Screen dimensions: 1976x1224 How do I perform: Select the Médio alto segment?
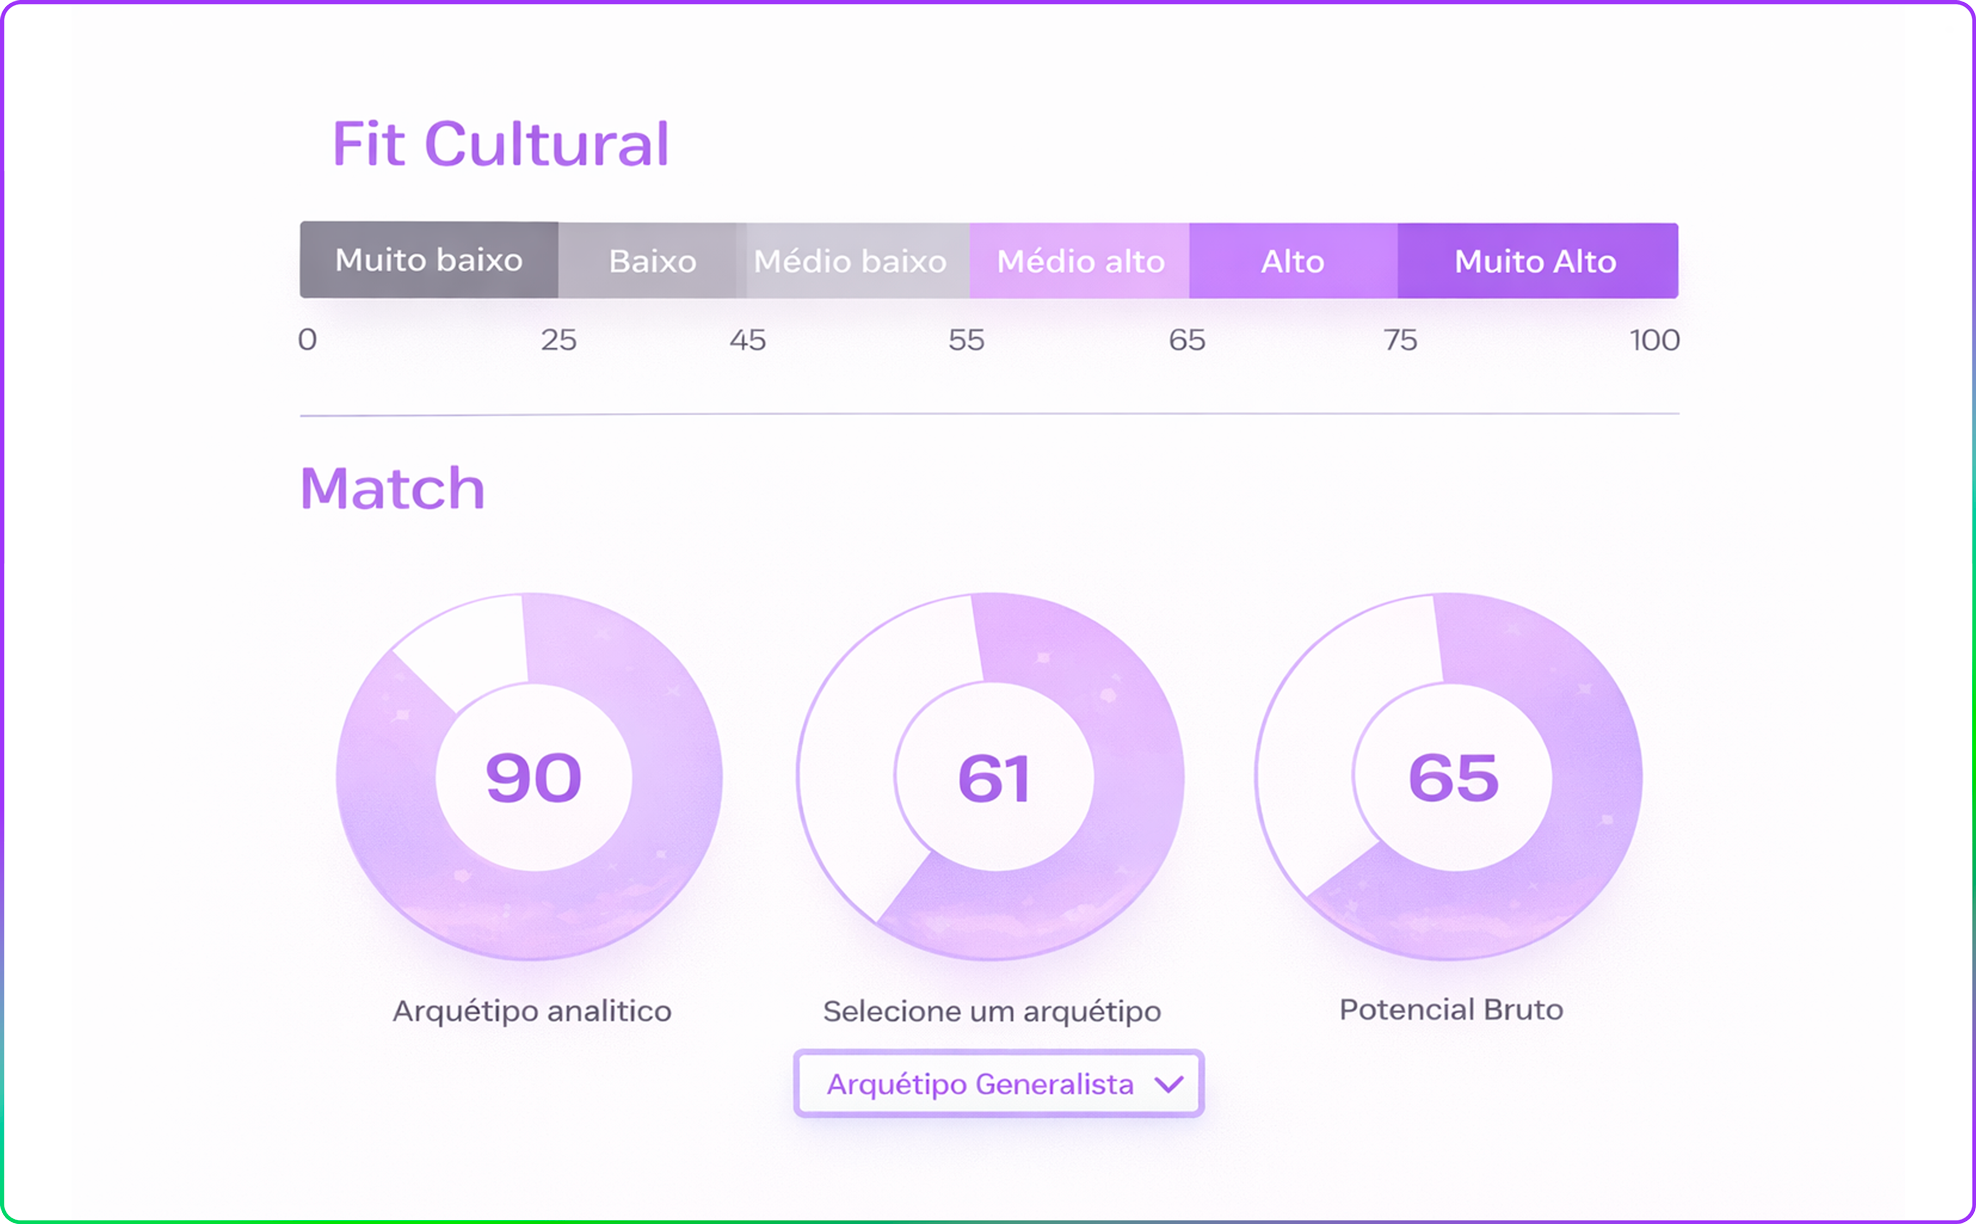pos(1080,261)
